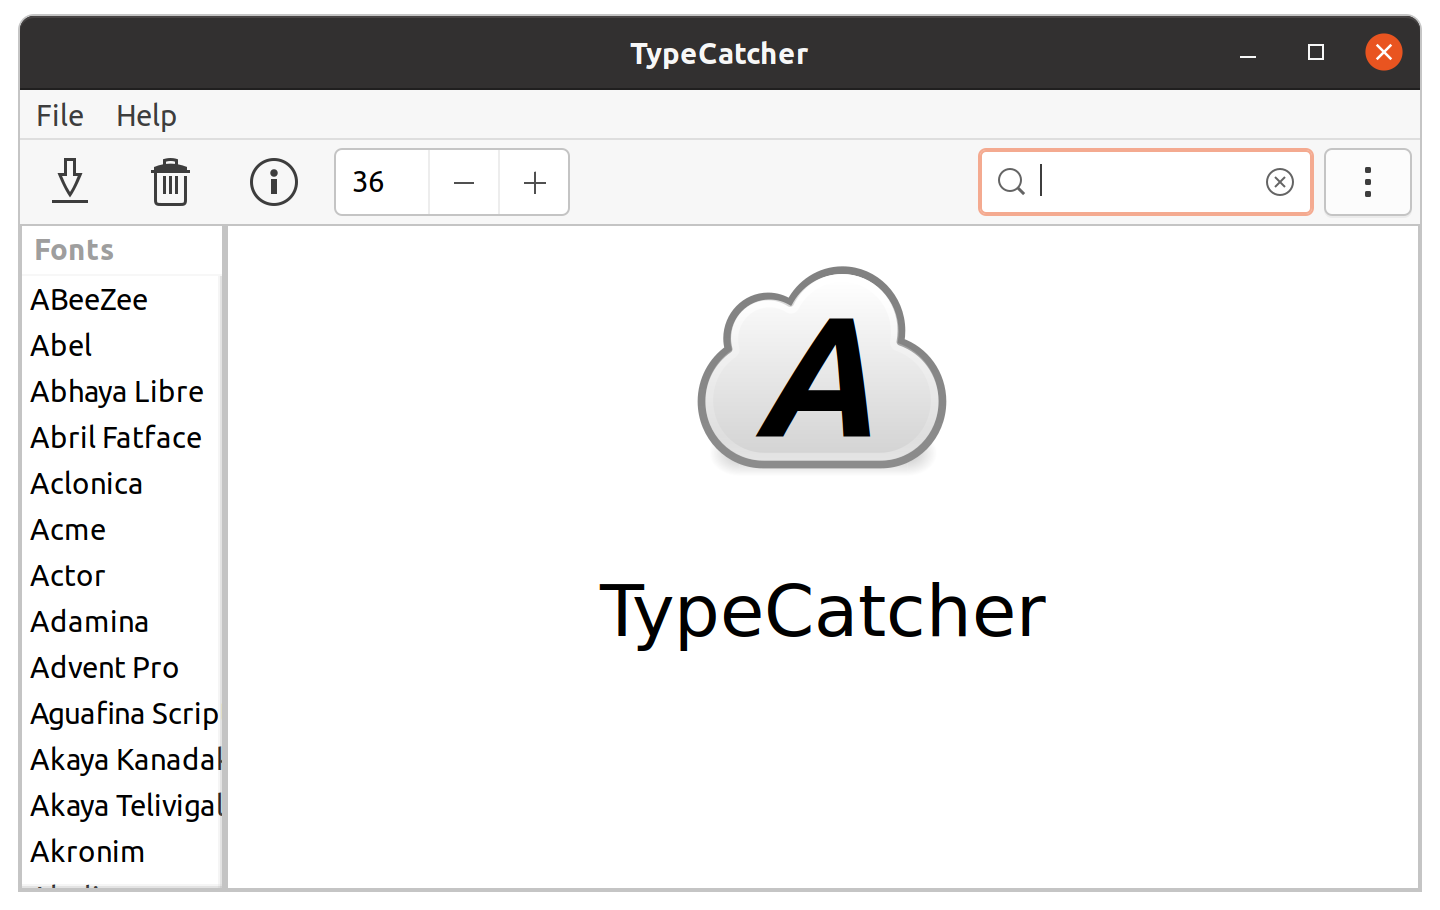Click the trash uninstall font icon

click(171, 182)
